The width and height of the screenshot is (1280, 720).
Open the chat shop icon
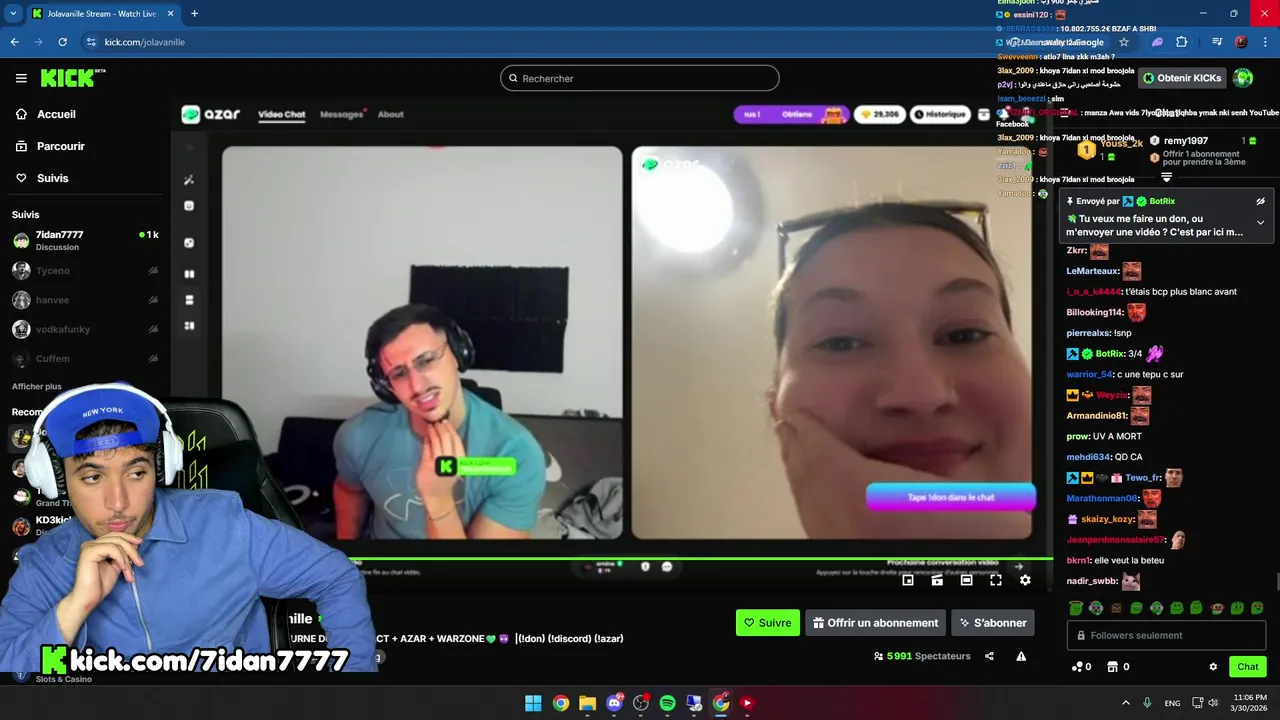pos(1112,667)
